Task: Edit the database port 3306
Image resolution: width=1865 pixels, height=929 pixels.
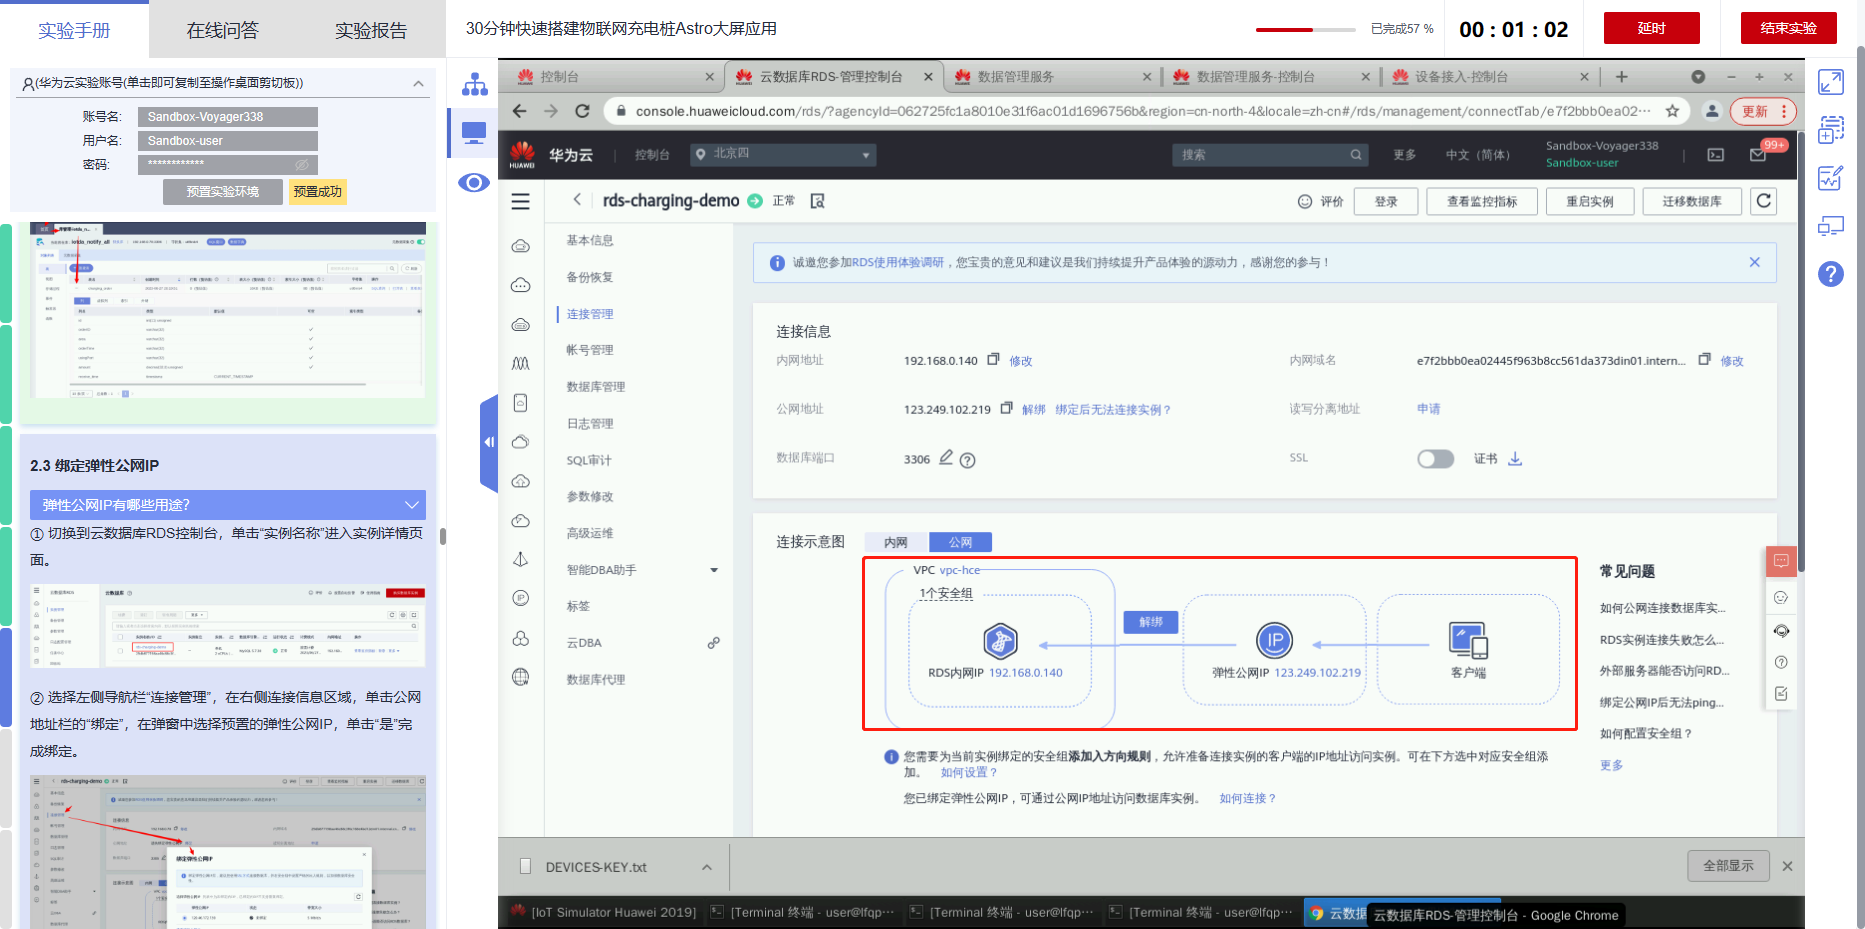Action: click(x=945, y=458)
